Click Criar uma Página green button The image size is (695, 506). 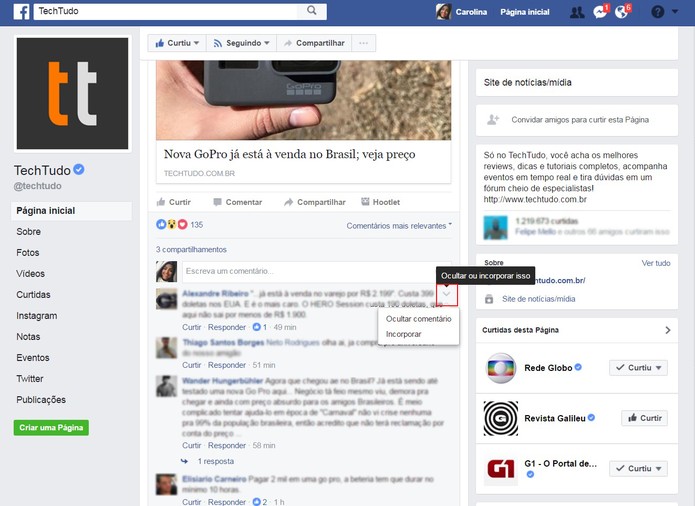tap(51, 428)
